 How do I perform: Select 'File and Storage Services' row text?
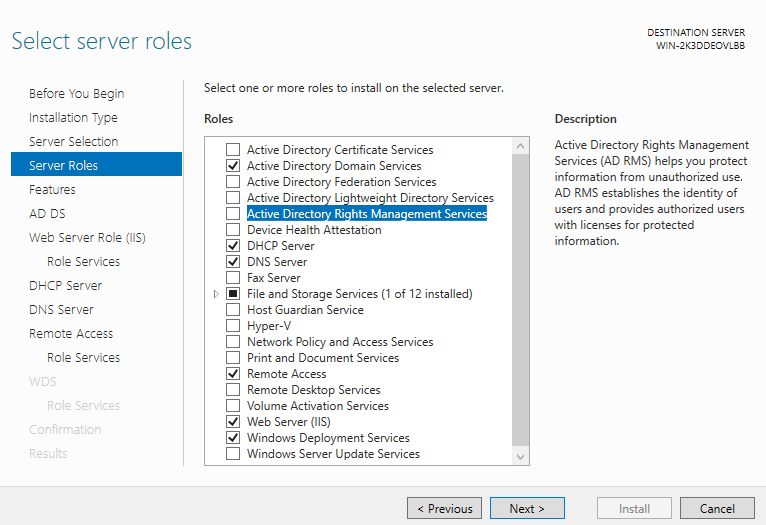click(360, 294)
